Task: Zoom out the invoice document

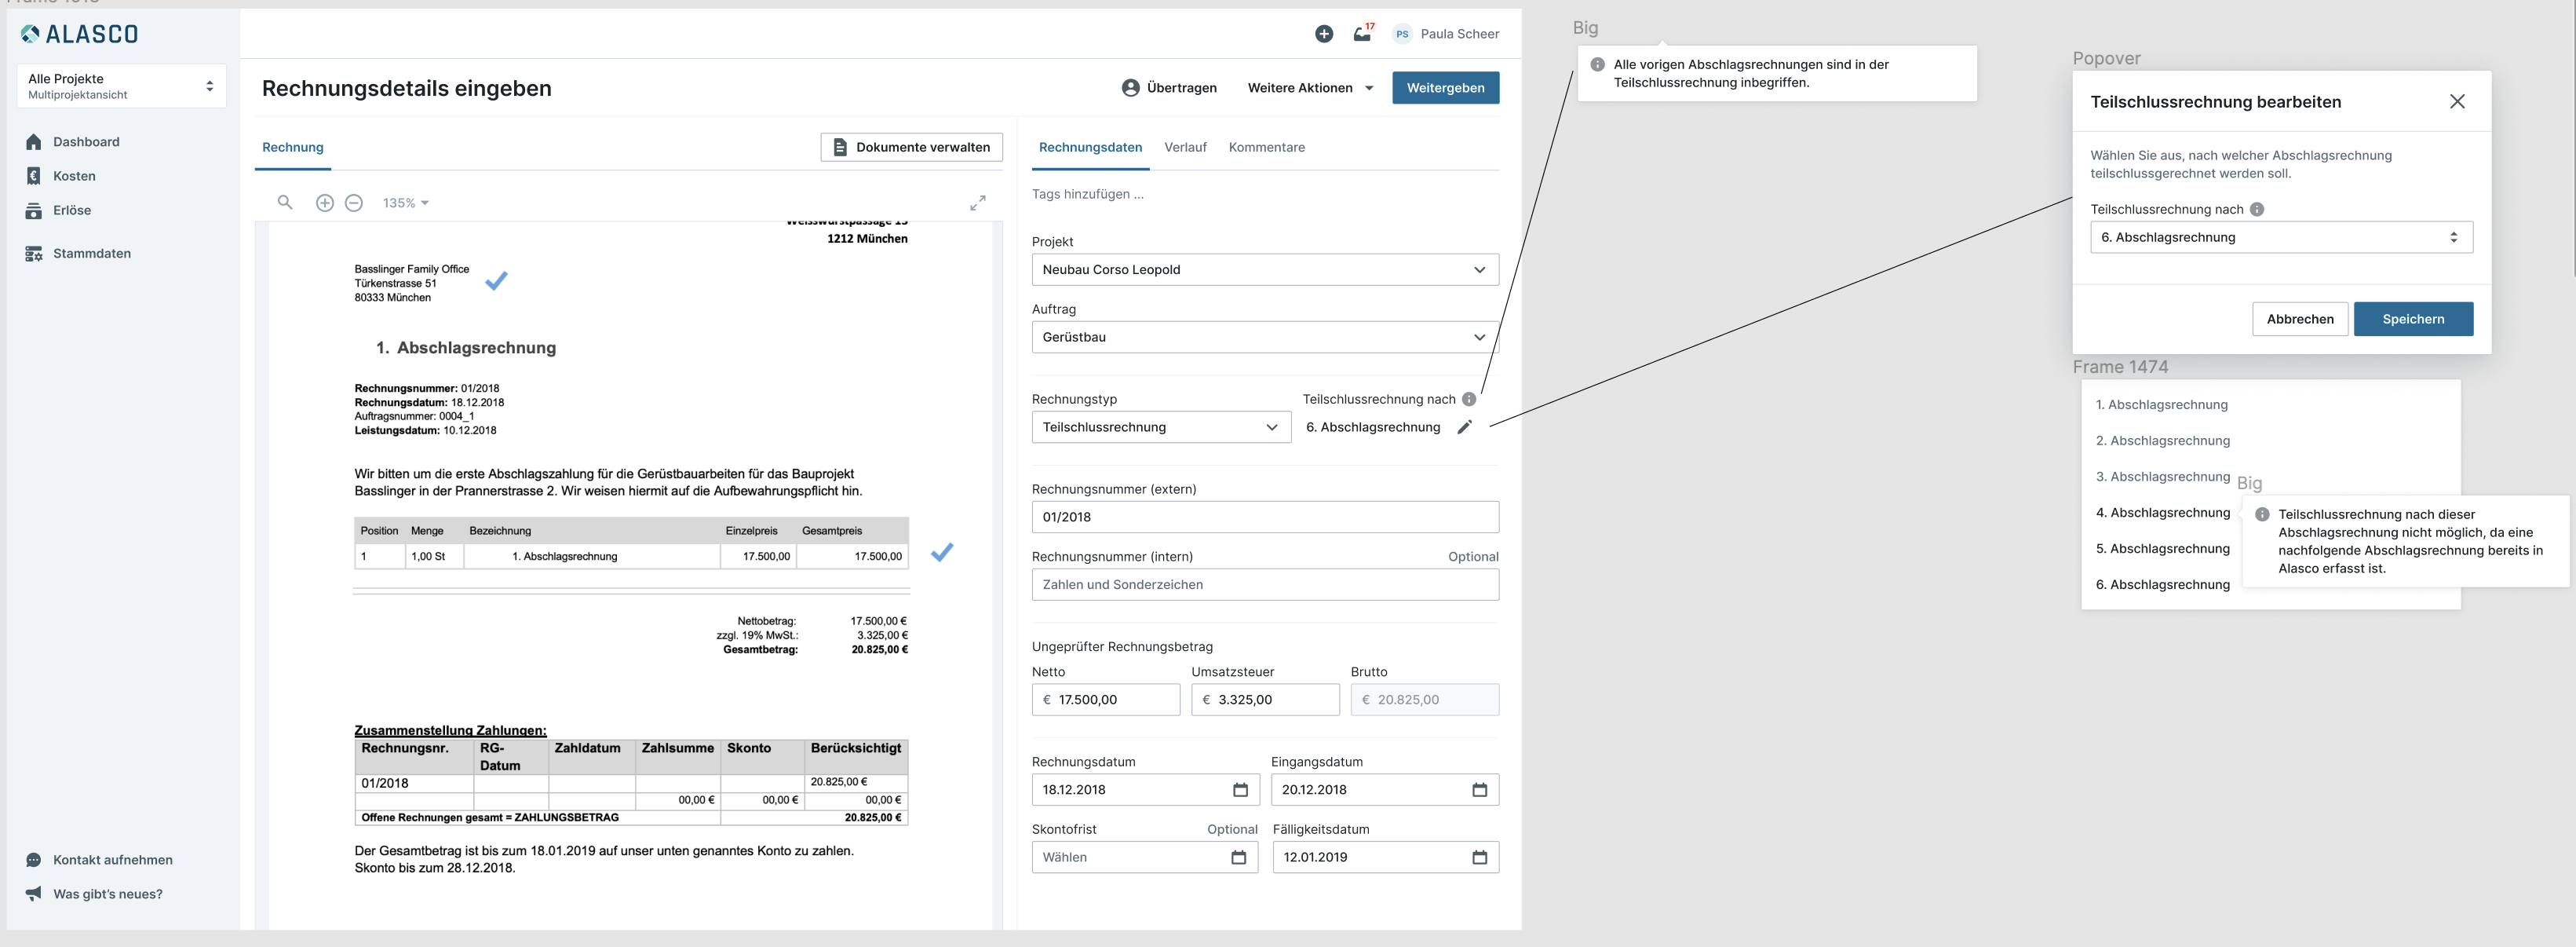Action: [353, 203]
